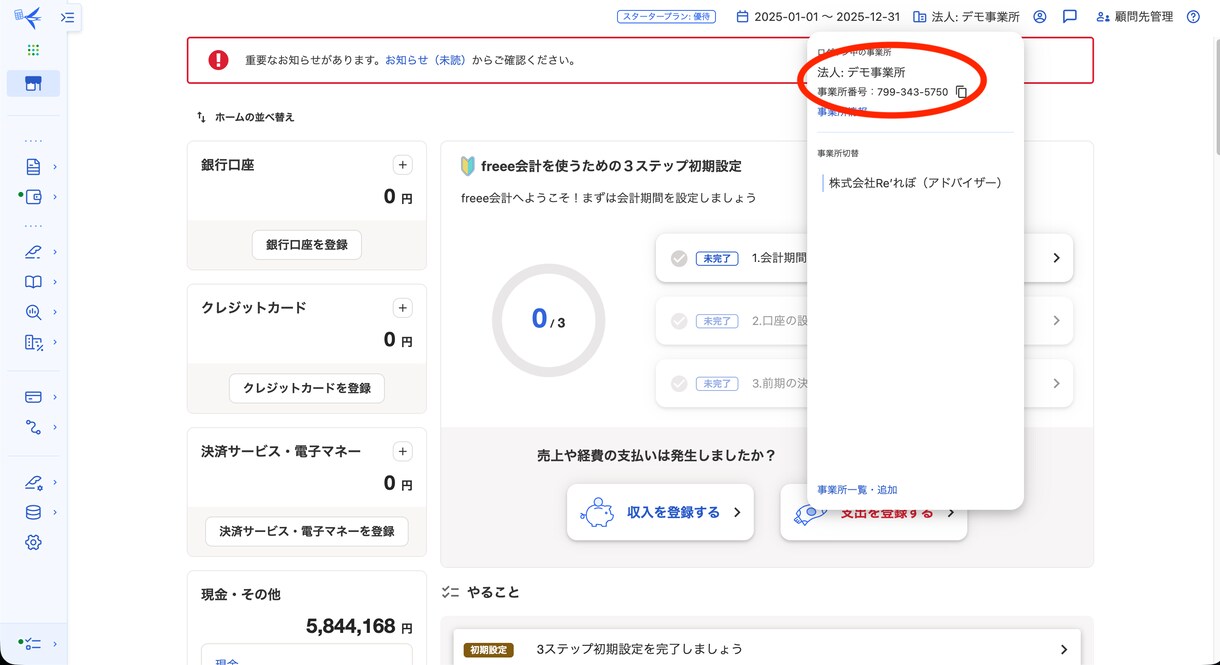The image size is (1220, 665).
Task: Add an account with 銀行口座 plus icon
Action: [402, 165]
